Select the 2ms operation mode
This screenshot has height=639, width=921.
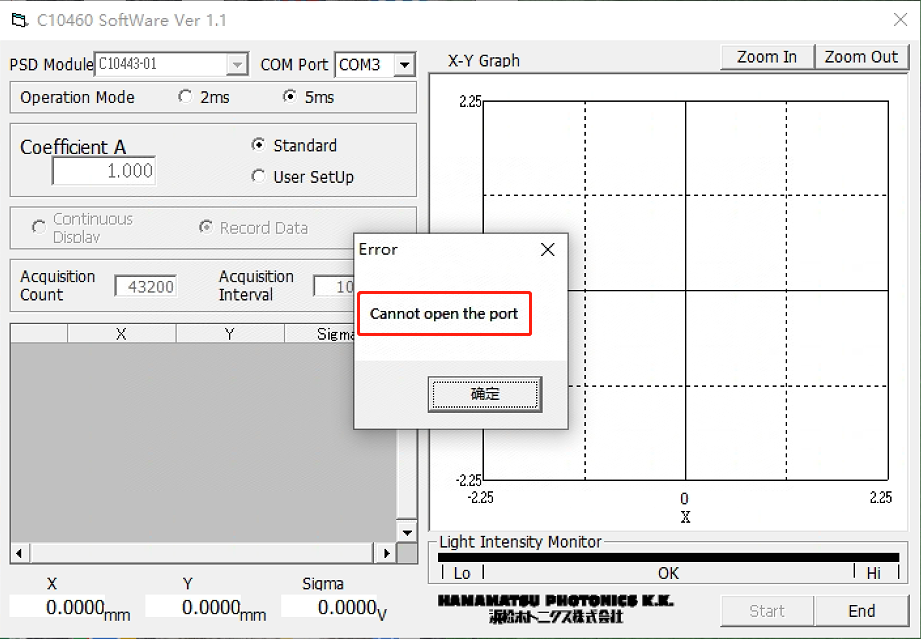pyautogui.click(x=185, y=97)
